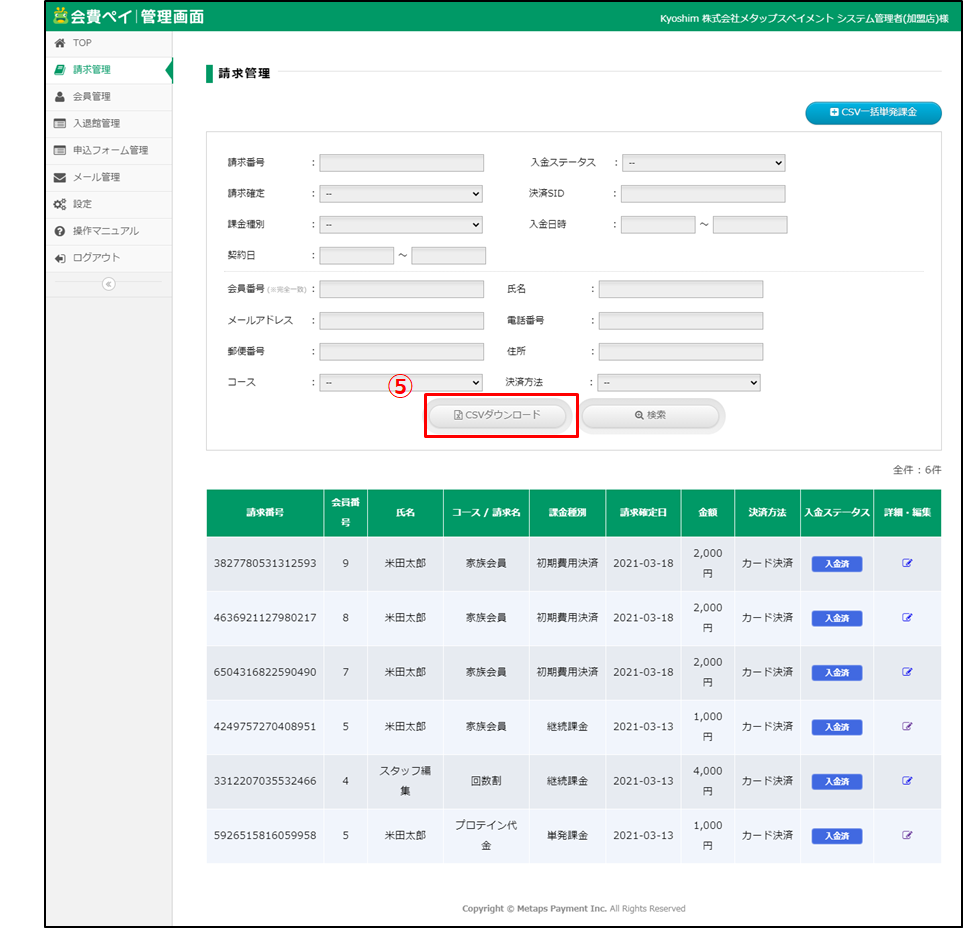Open 申込フォーム管理 menu item
This screenshot has width=963, height=928.
tap(110, 150)
